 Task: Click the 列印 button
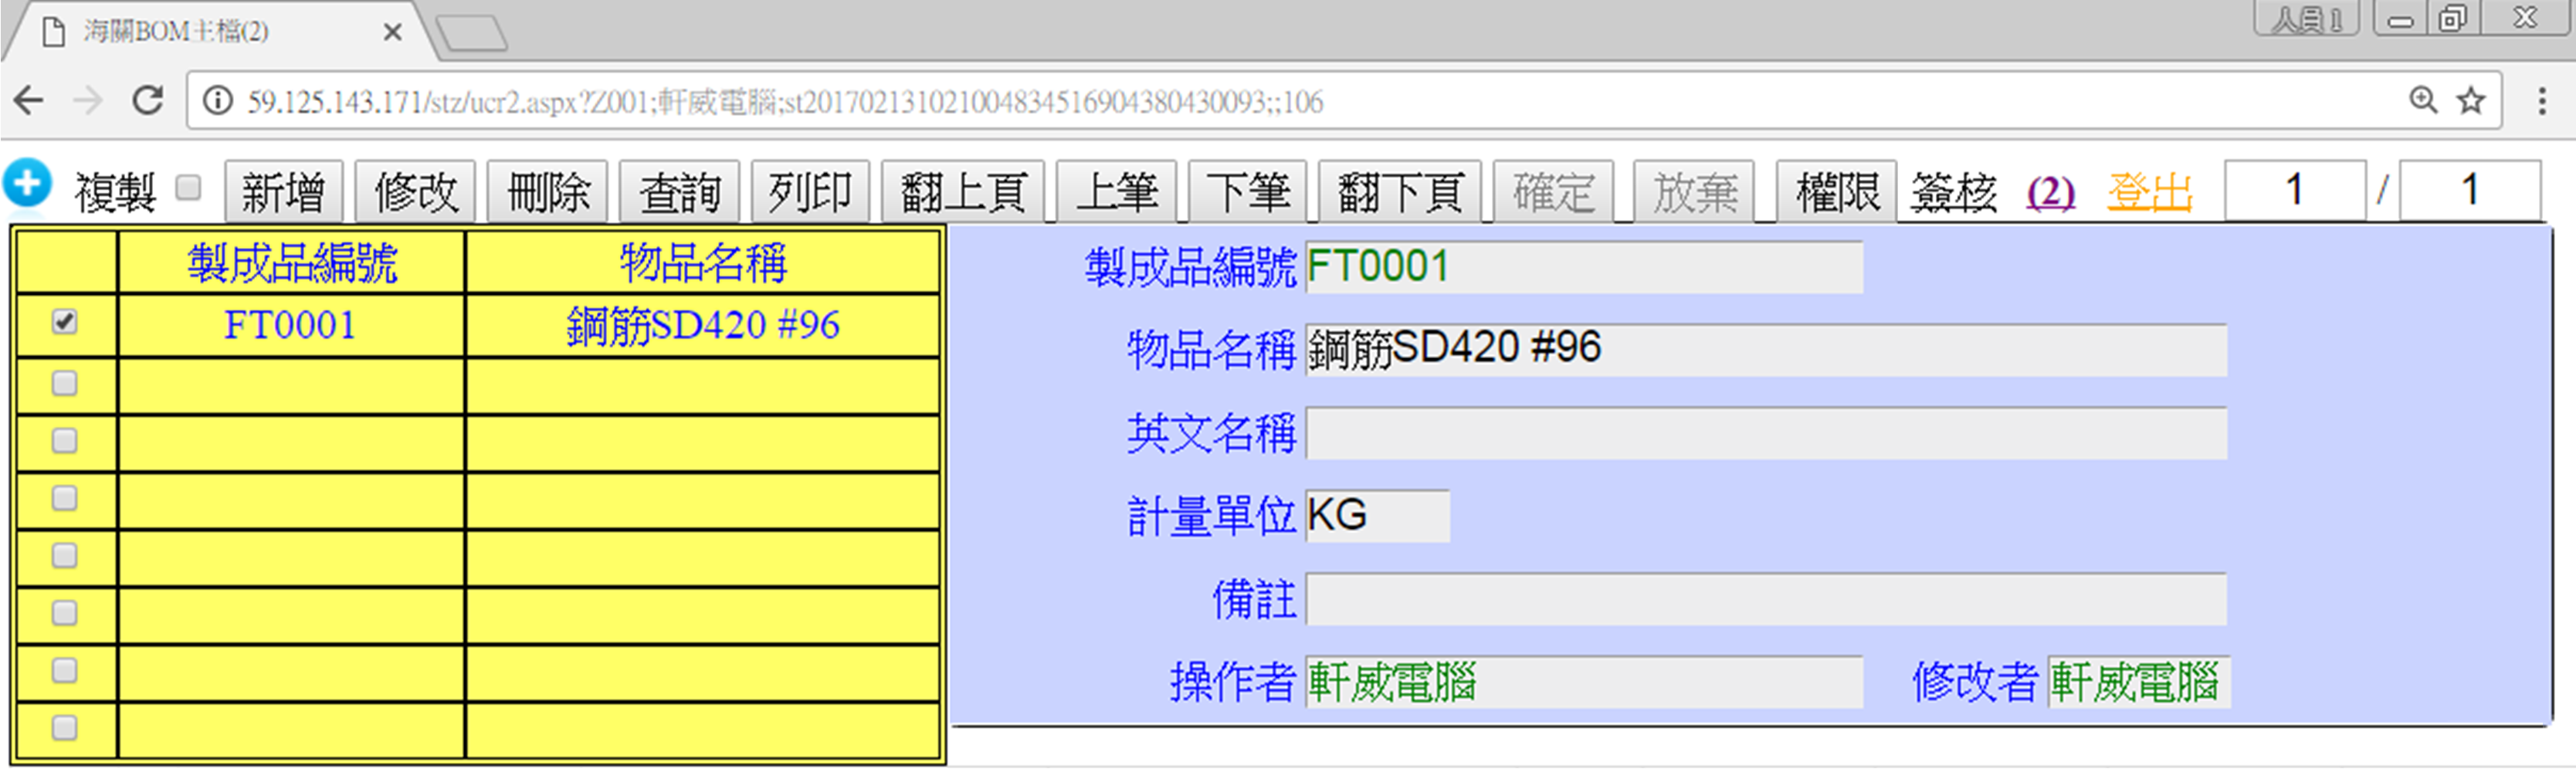pyautogui.click(x=811, y=191)
